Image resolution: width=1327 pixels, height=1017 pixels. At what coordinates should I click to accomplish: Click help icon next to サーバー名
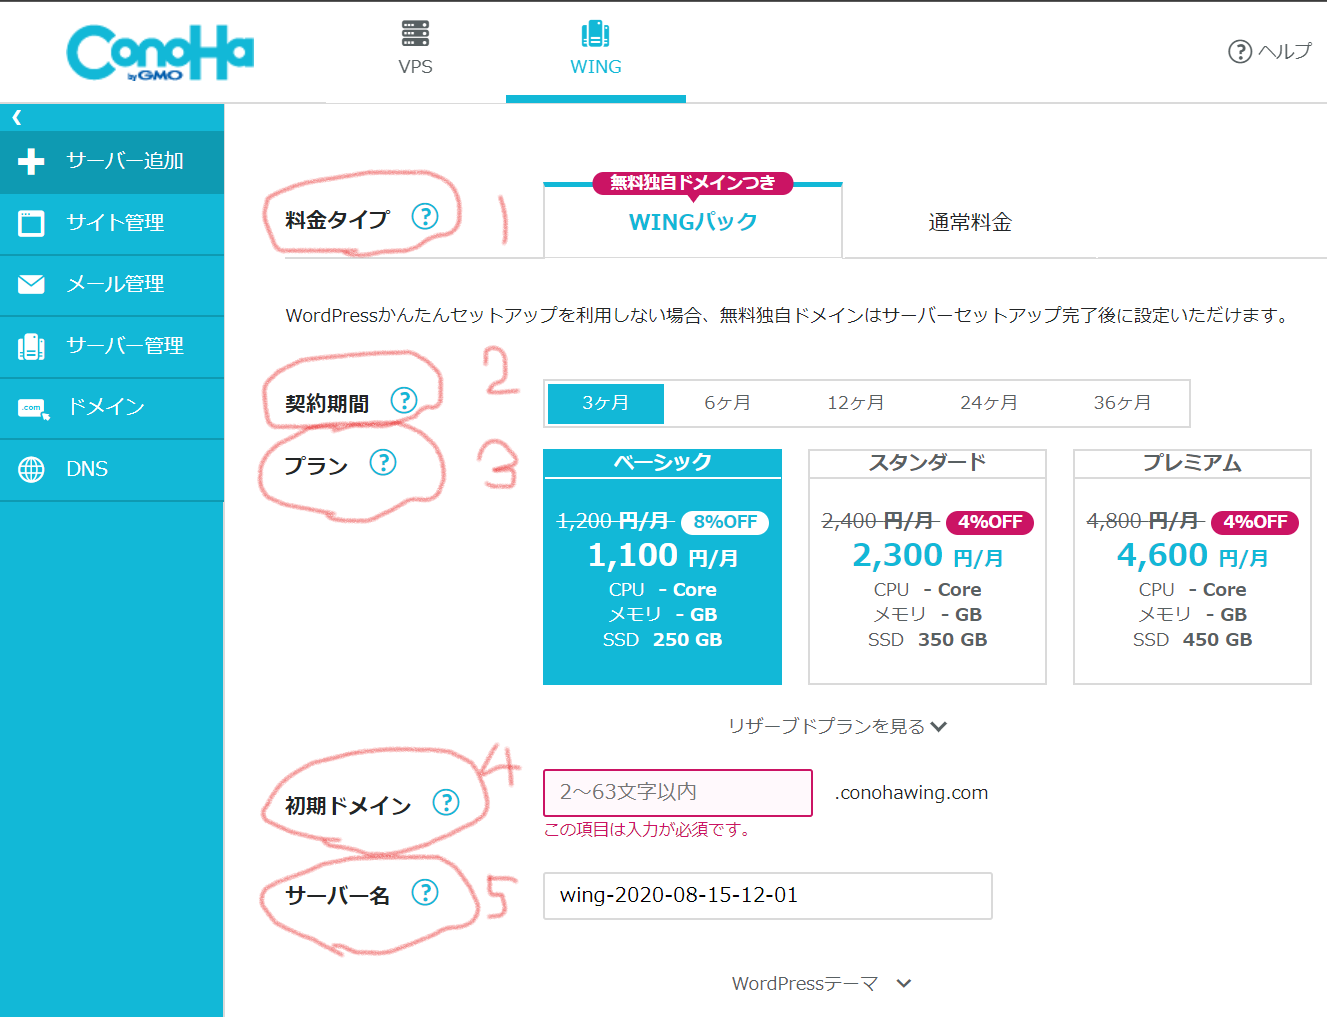tap(425, 892)
